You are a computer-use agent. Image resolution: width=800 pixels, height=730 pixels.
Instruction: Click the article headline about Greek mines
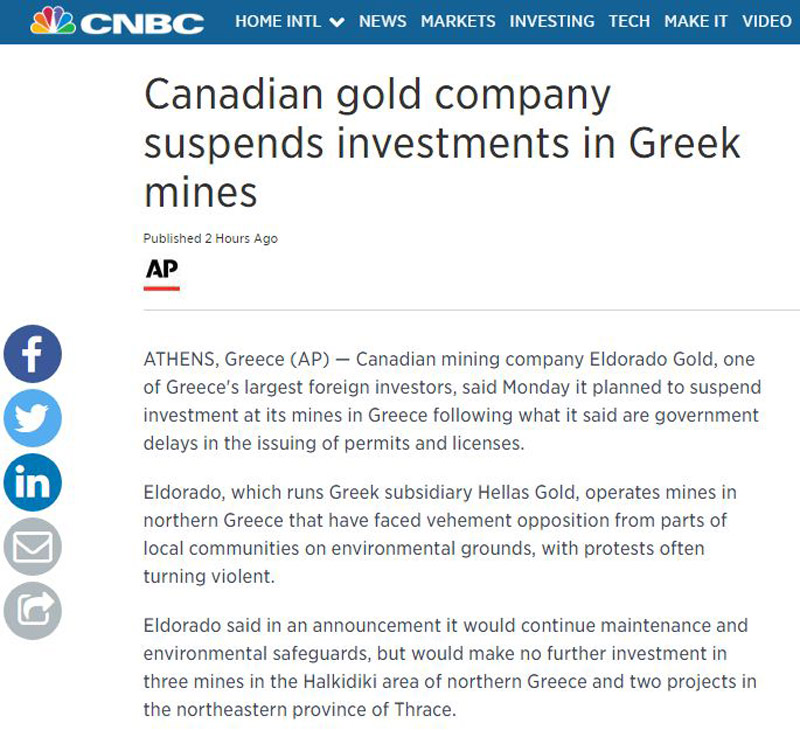tap(442, 143)
